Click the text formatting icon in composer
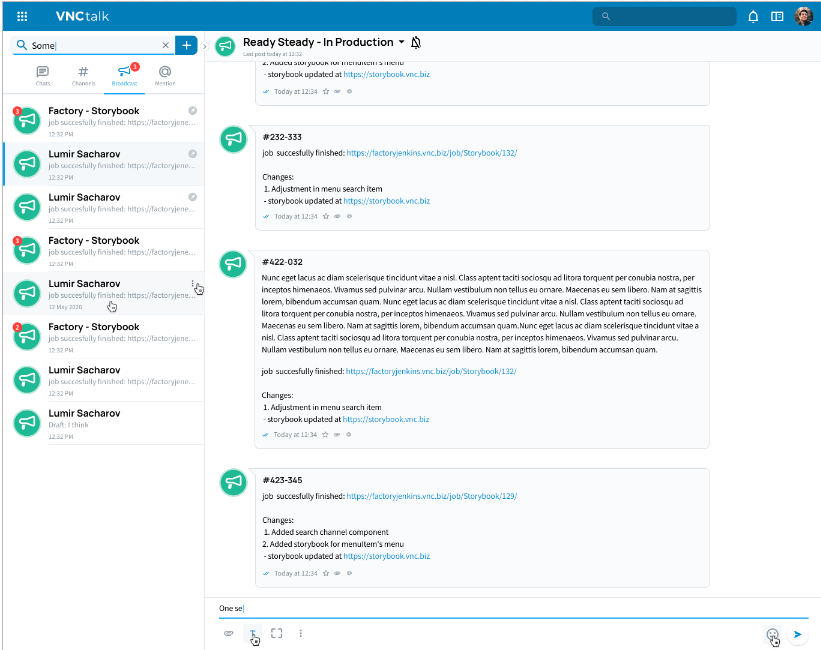This screenshot has width=821, height=650. (253, 633)
